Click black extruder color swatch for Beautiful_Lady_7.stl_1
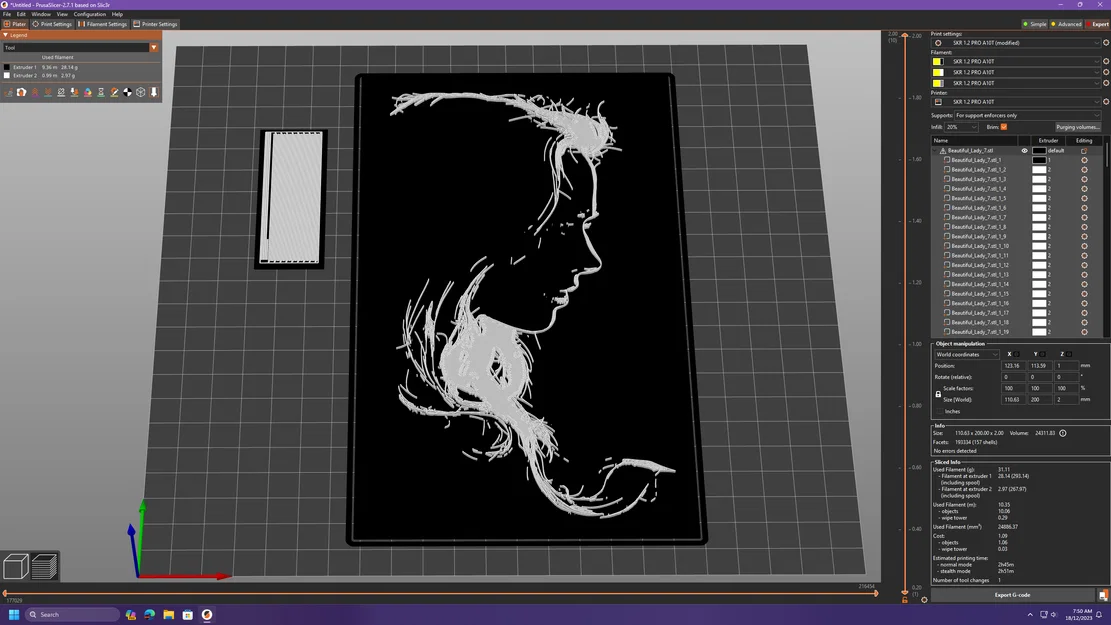The image size is (1111, 625). [x=1039, y=160]
